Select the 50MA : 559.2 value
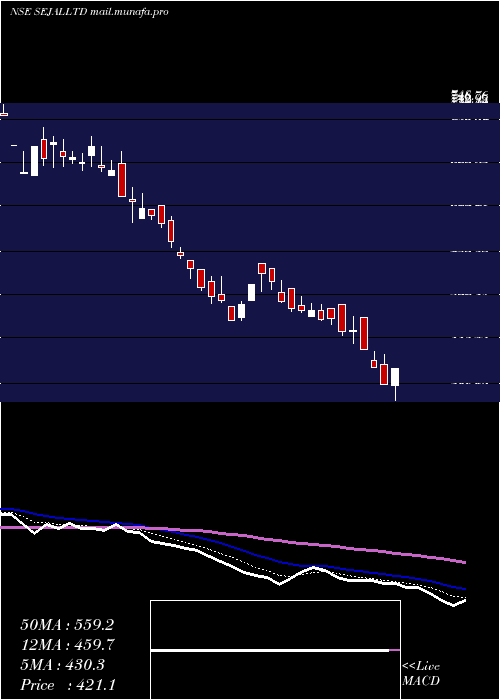500x700 pixels. pyautogui.click(x=67, y=625)
